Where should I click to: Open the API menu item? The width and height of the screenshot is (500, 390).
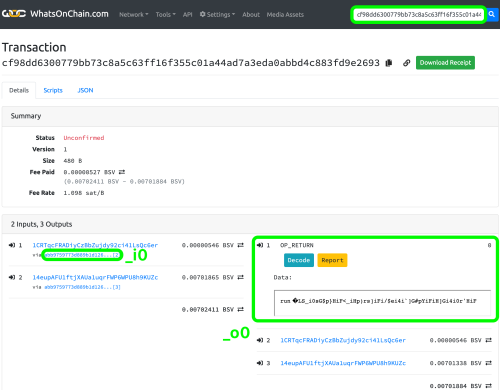tap(187, 15)
